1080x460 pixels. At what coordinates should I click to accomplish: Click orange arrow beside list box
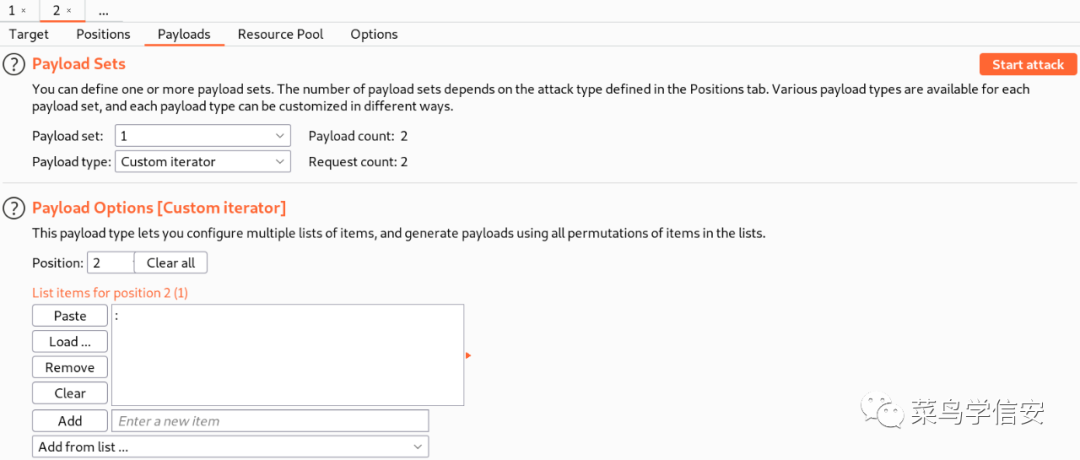[x=468, y=355]
